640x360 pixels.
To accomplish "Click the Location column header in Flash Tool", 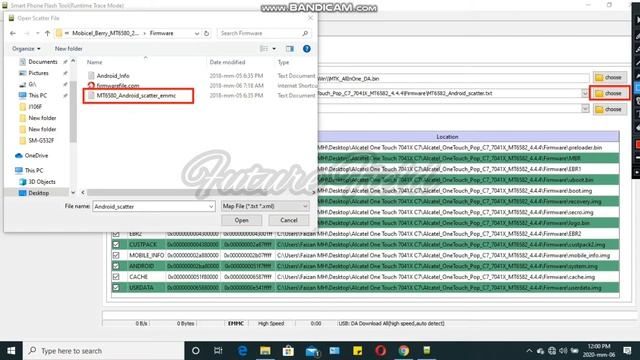I will tap(447, 137).
